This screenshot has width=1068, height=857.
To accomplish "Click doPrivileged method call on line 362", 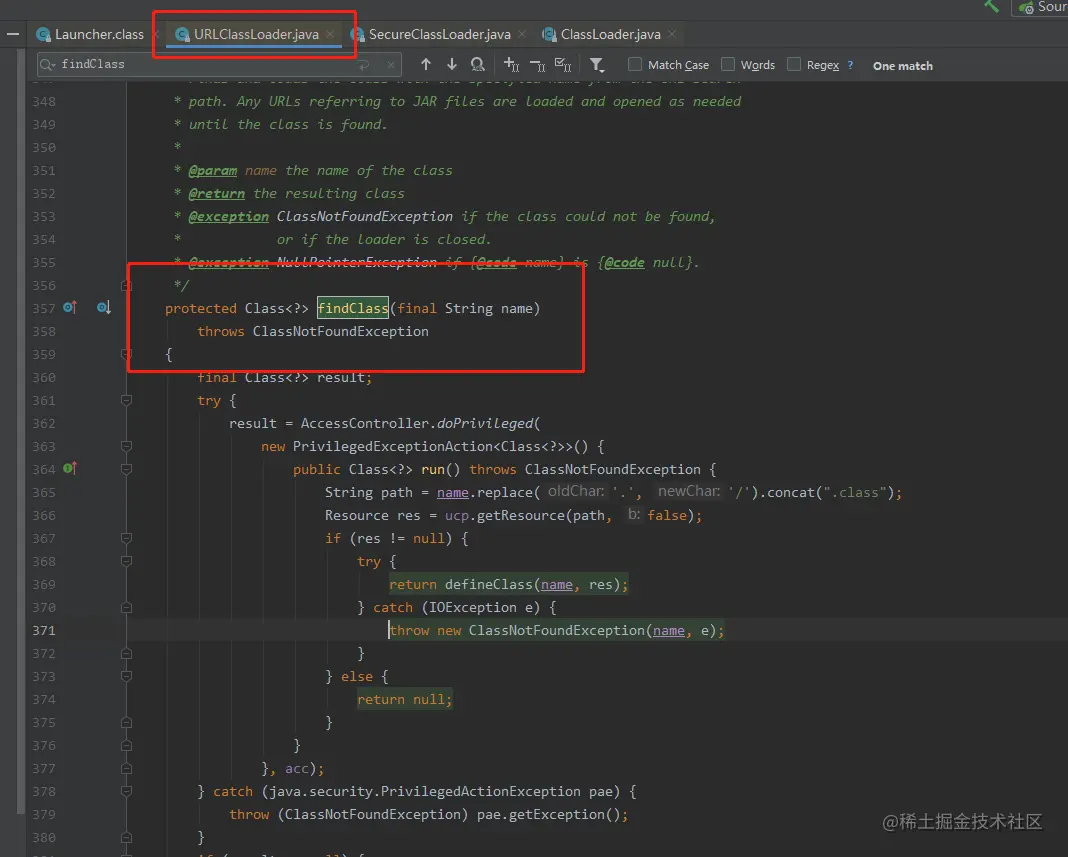I will 485,423.
